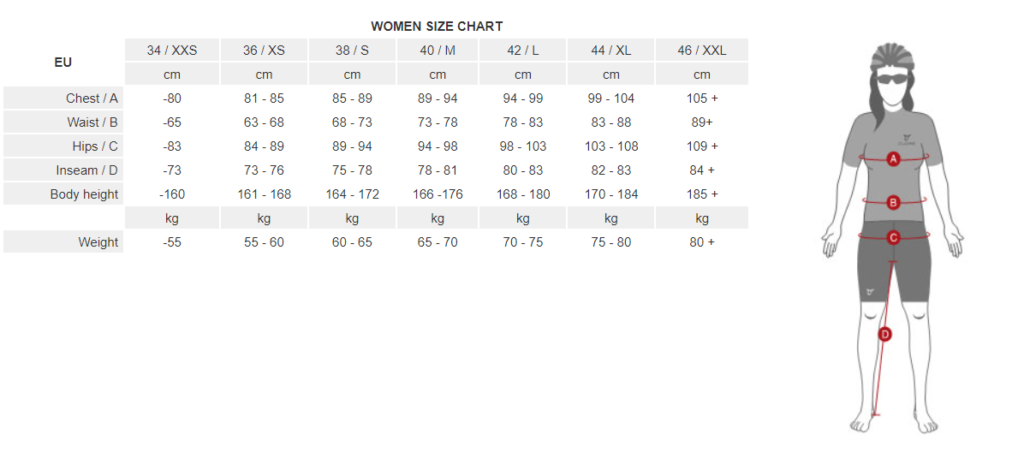Click the Weight row label

(x=99, y=242)
